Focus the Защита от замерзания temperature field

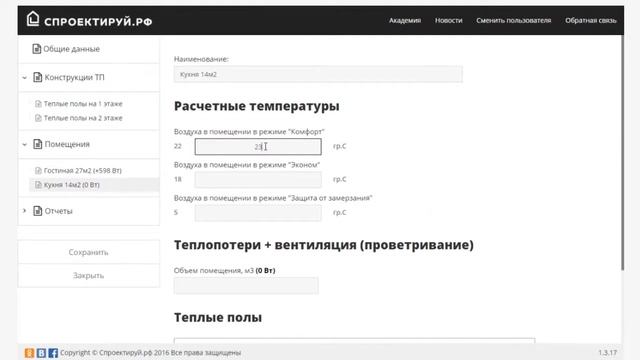[x=258, y=213]
